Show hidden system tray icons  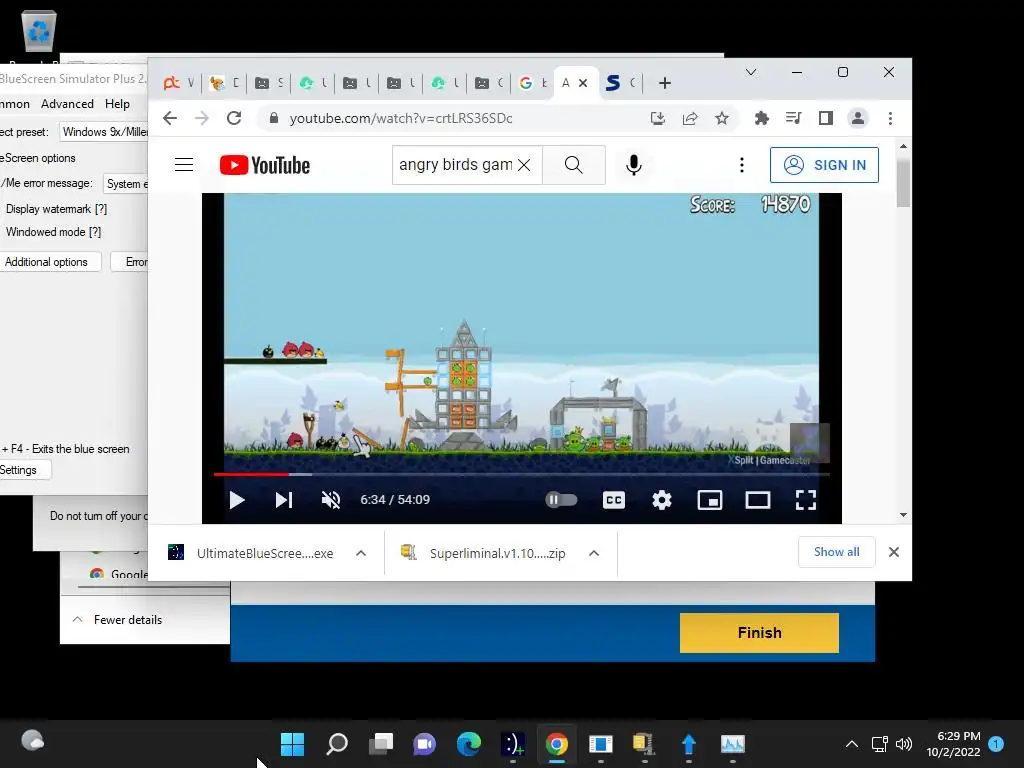tap(852, 744)
